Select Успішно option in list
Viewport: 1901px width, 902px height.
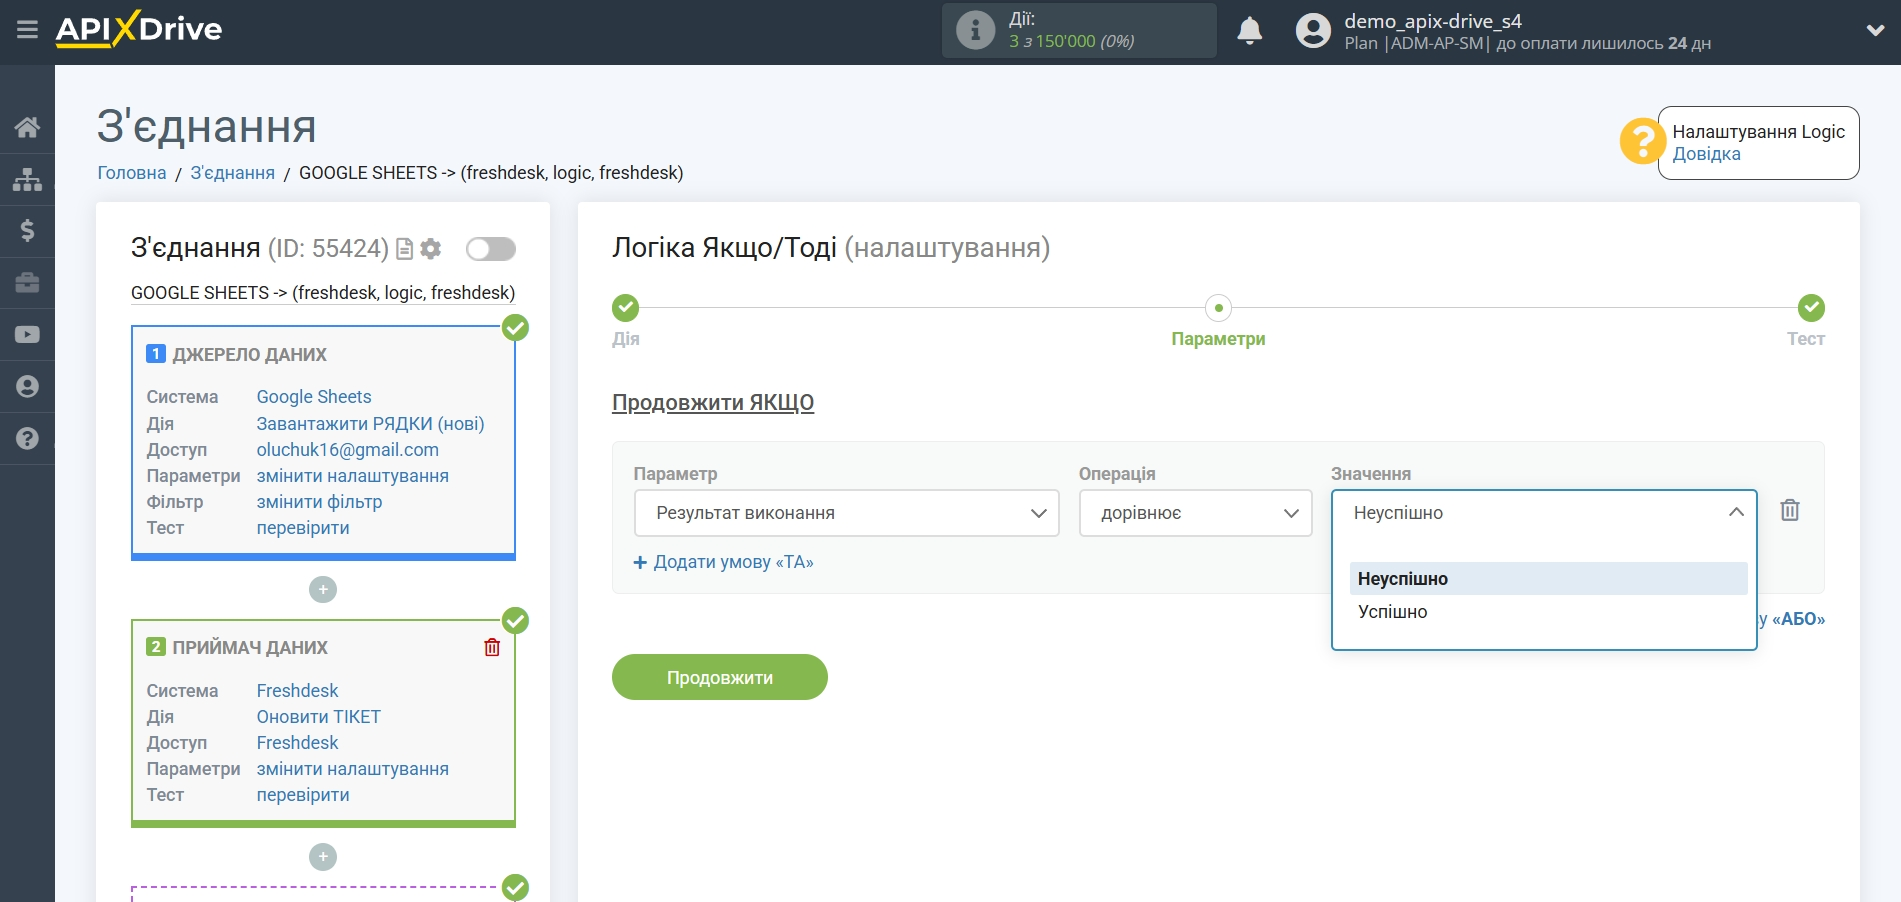click(x=1548, y=612)
